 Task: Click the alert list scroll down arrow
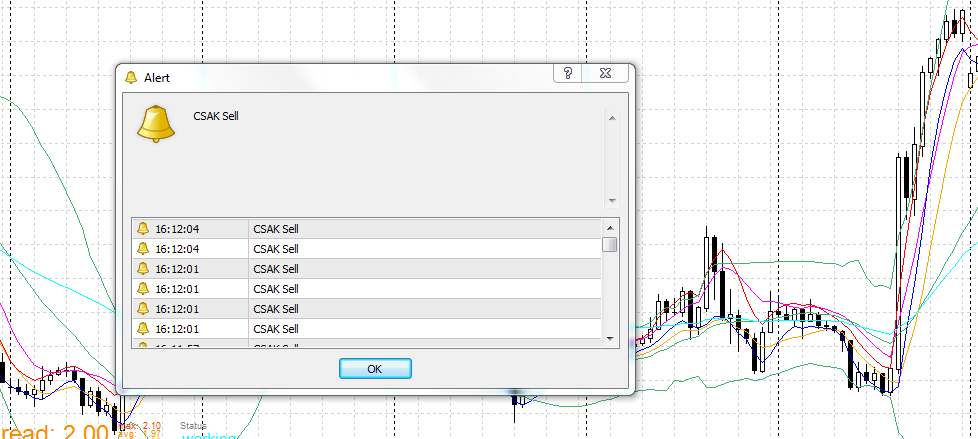tap(610, 339)
